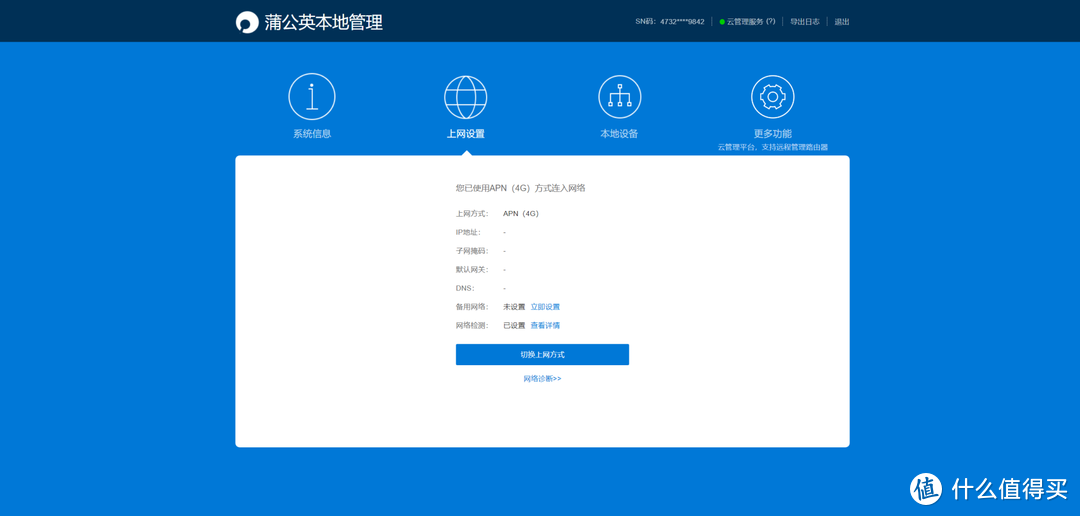The width and height of the screenshot is (1080, 516).
Task: Click the 备用网络 label
Action: pyautogui.click(x=472, y=307)
